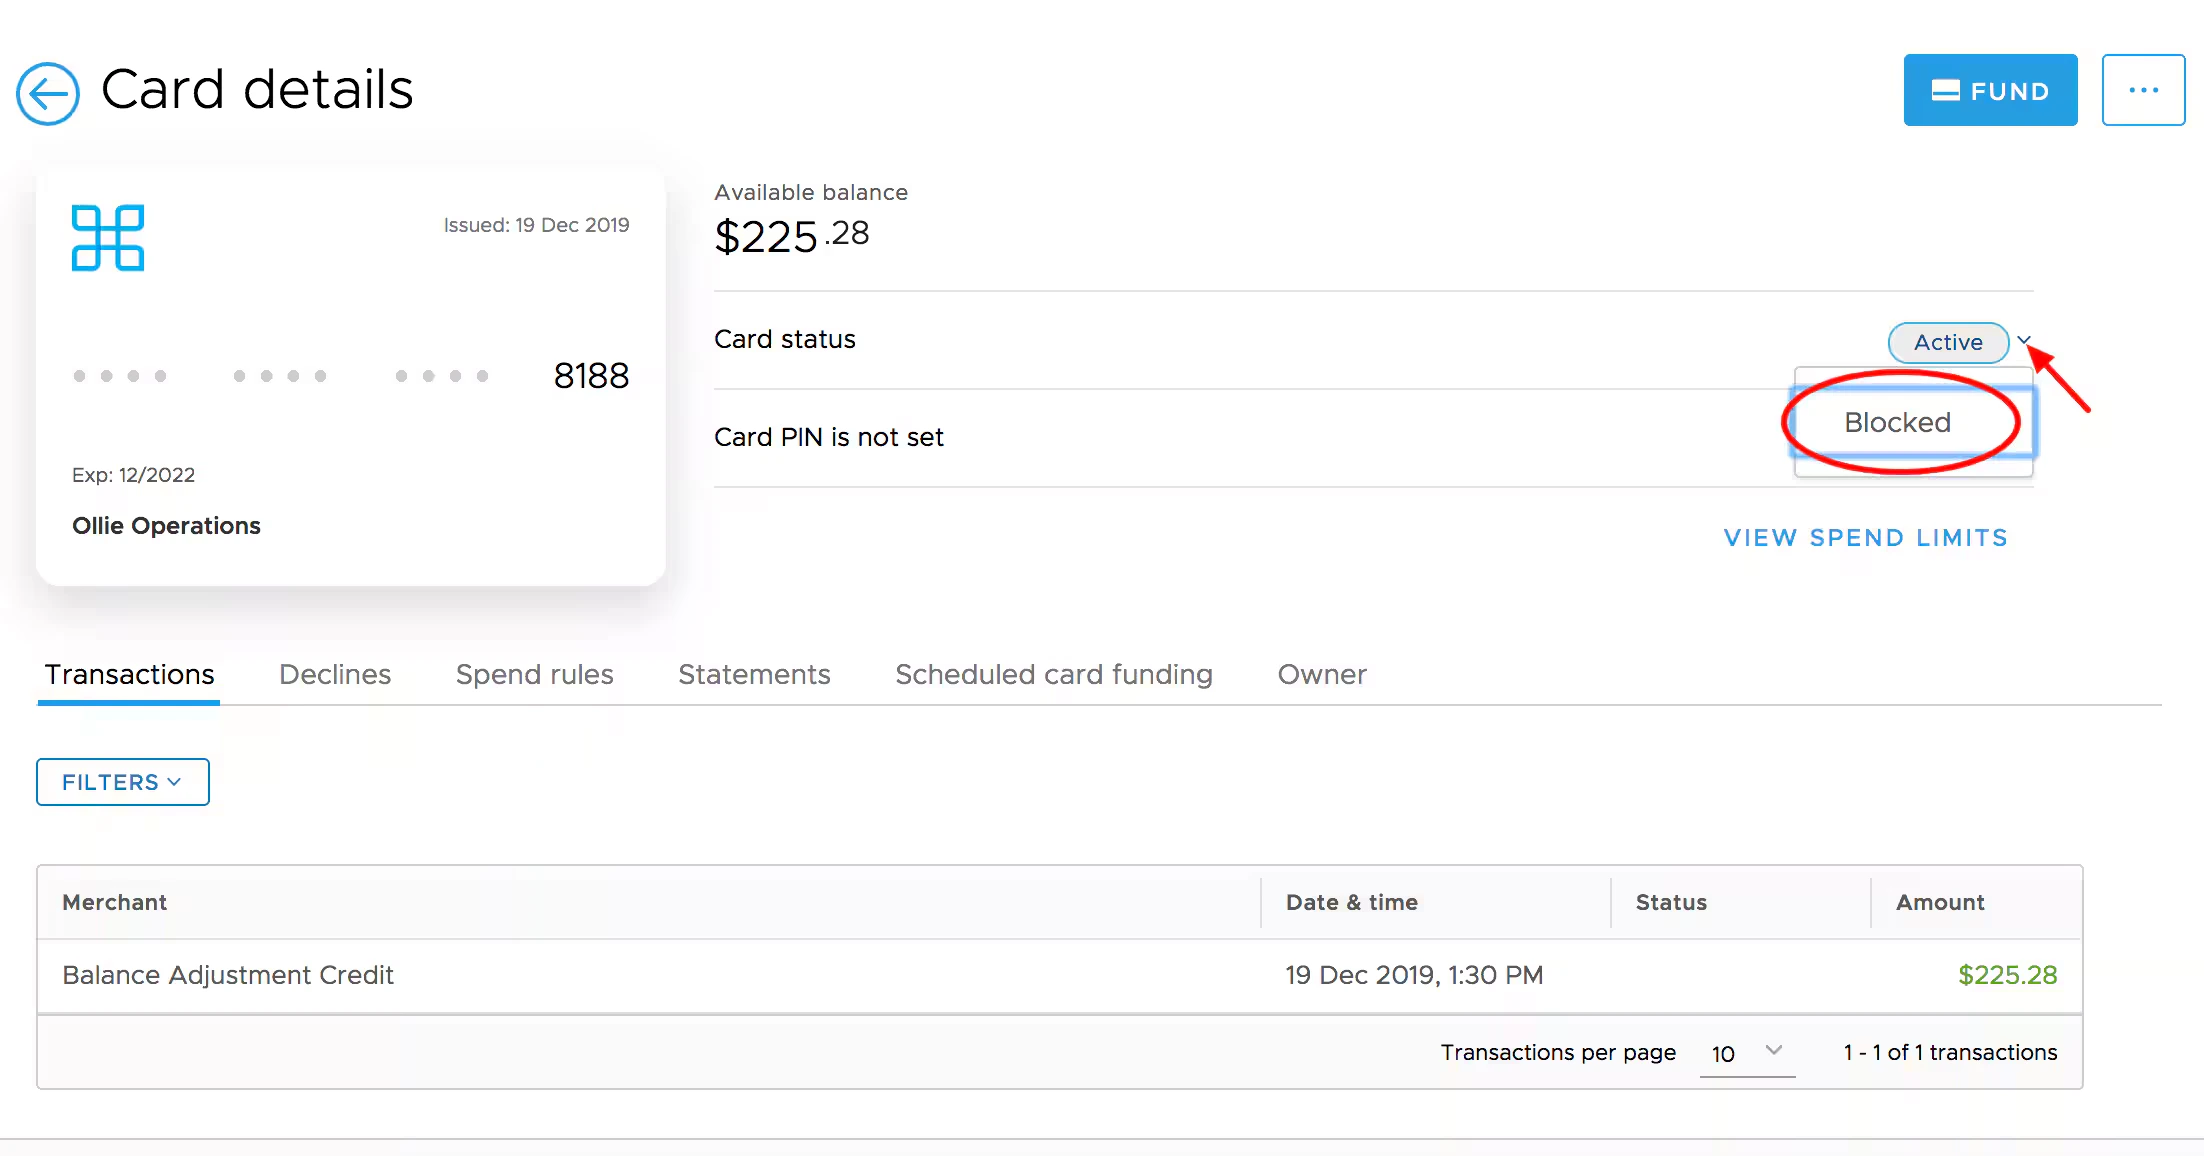2204x1156 pixels.
Task: Click the Active status badge
Action: (1947, 343)
